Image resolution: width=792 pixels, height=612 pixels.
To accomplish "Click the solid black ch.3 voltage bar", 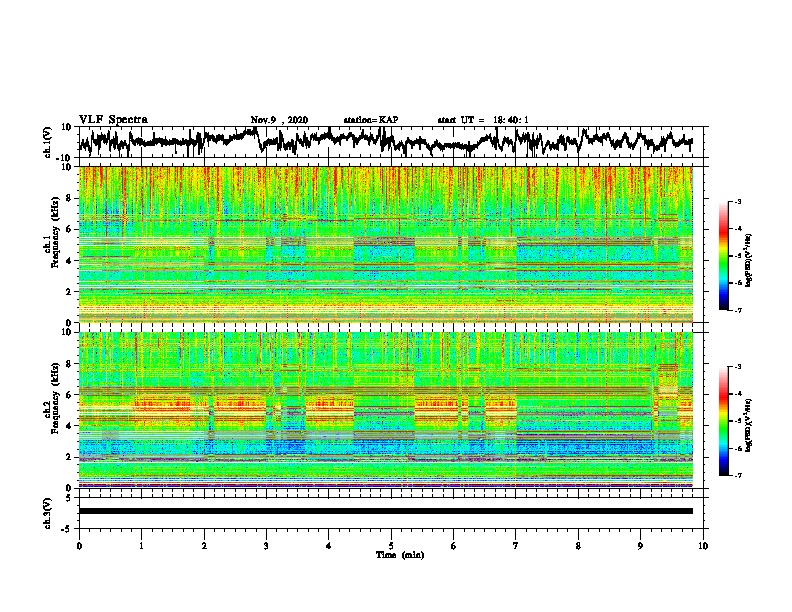I will 386,511.
